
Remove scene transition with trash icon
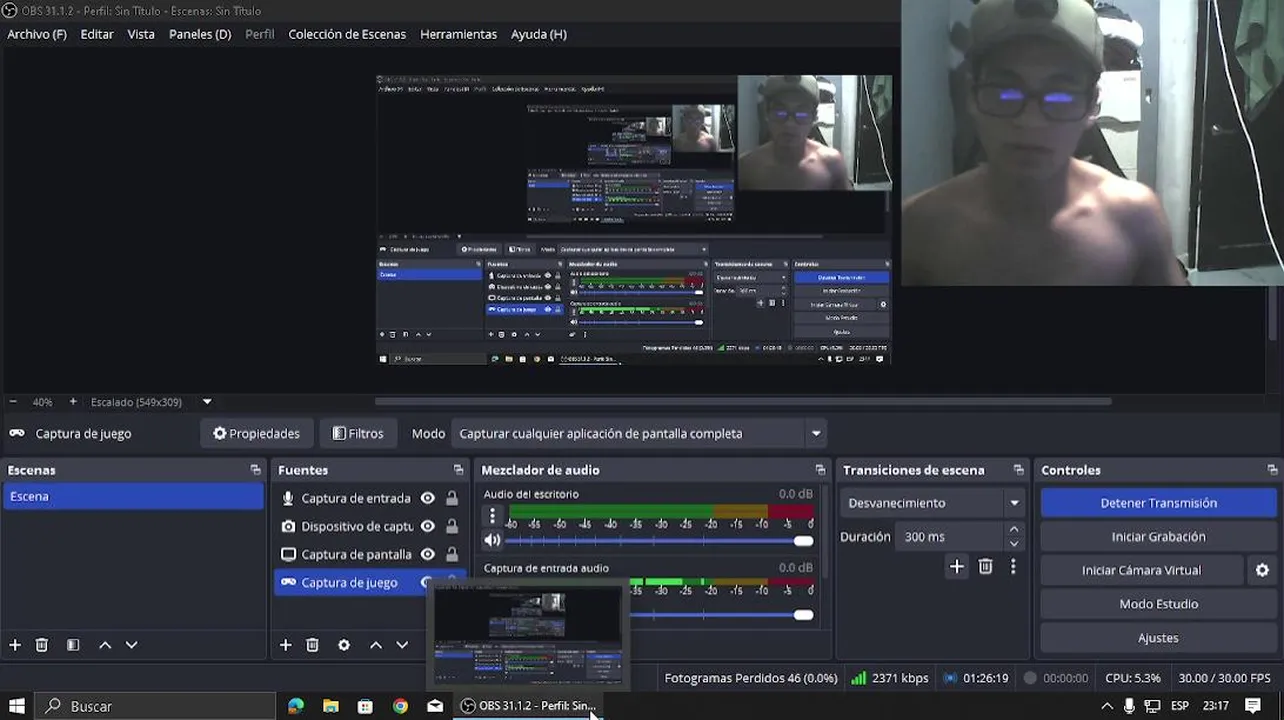click(985, 567)
